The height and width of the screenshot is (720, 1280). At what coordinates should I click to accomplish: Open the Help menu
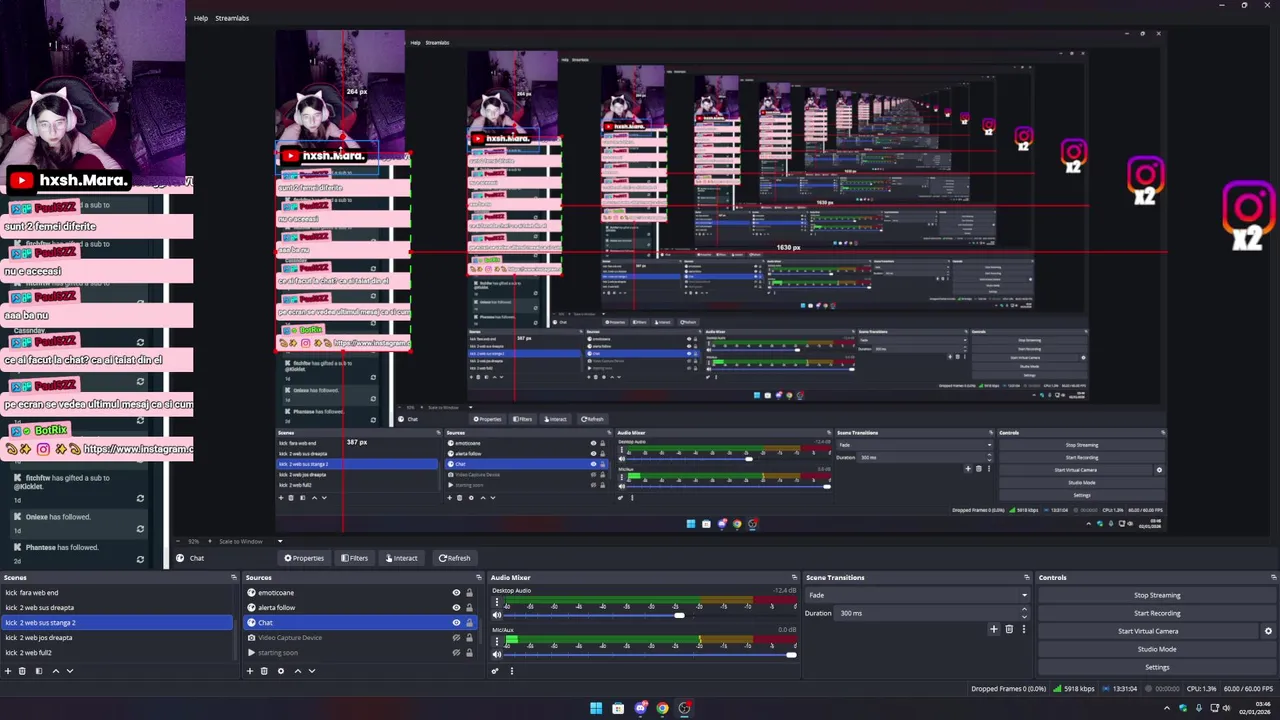click(x=201, y=18)
